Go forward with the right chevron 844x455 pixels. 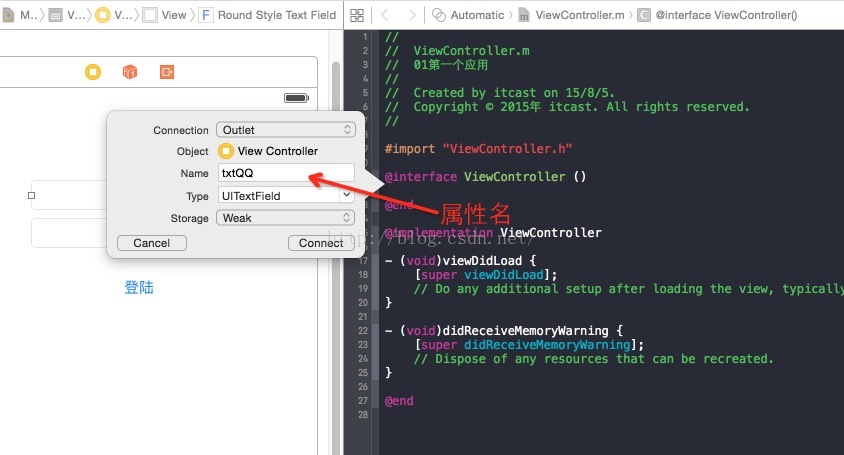click(412, 15)
